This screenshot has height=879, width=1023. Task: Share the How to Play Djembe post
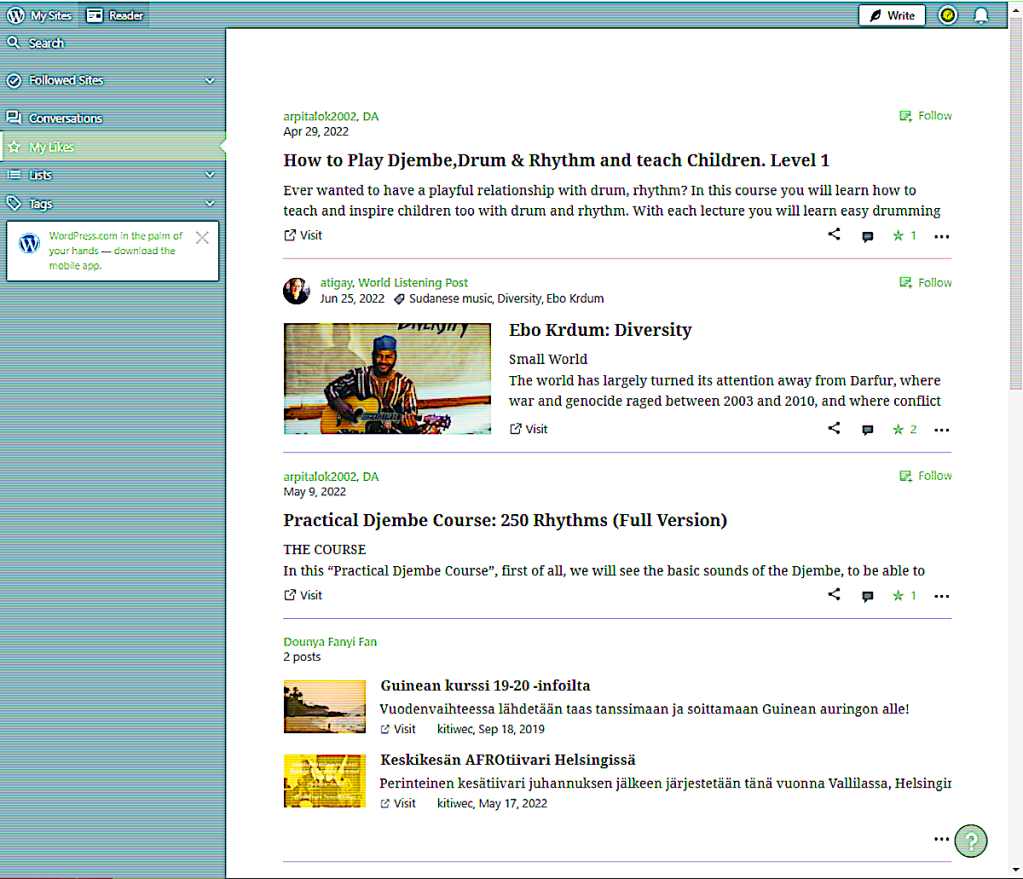834,235
